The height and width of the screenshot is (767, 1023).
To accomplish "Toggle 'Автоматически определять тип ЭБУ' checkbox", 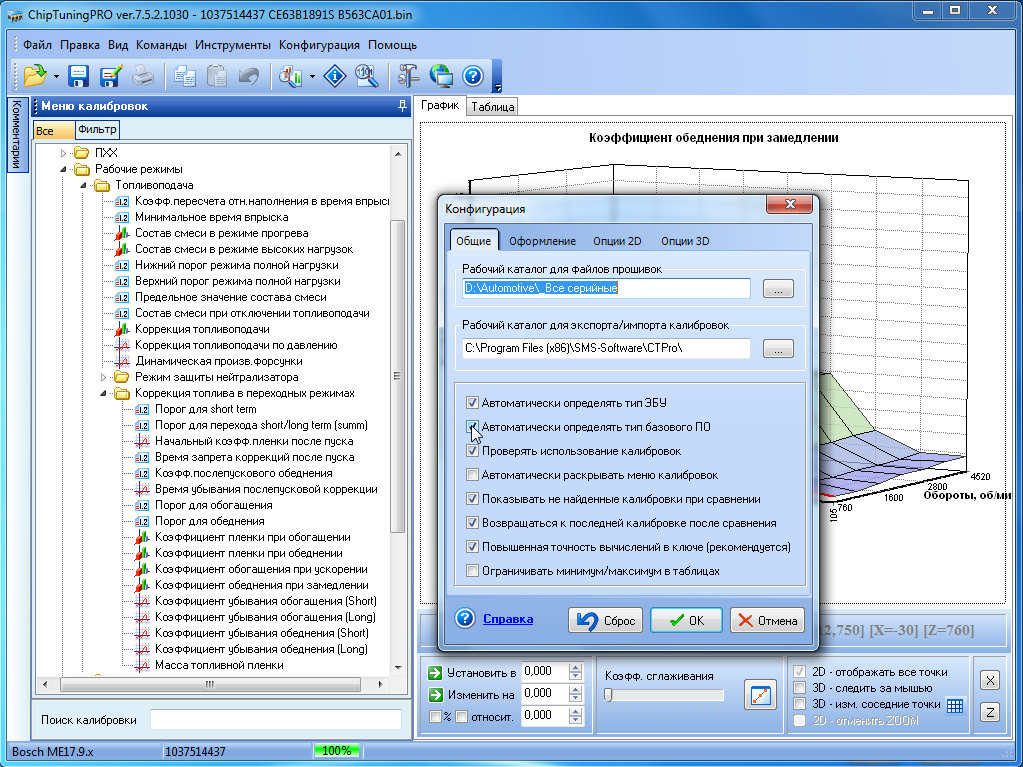I will [472, 403].
